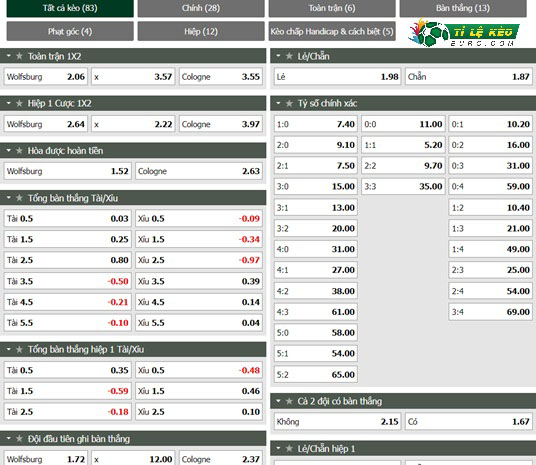Collapse Tổng bàn thắng hiệp 1 Tài/Xỉu arrow
Viewport: 536px width, 465px height.
pos(9,349)
